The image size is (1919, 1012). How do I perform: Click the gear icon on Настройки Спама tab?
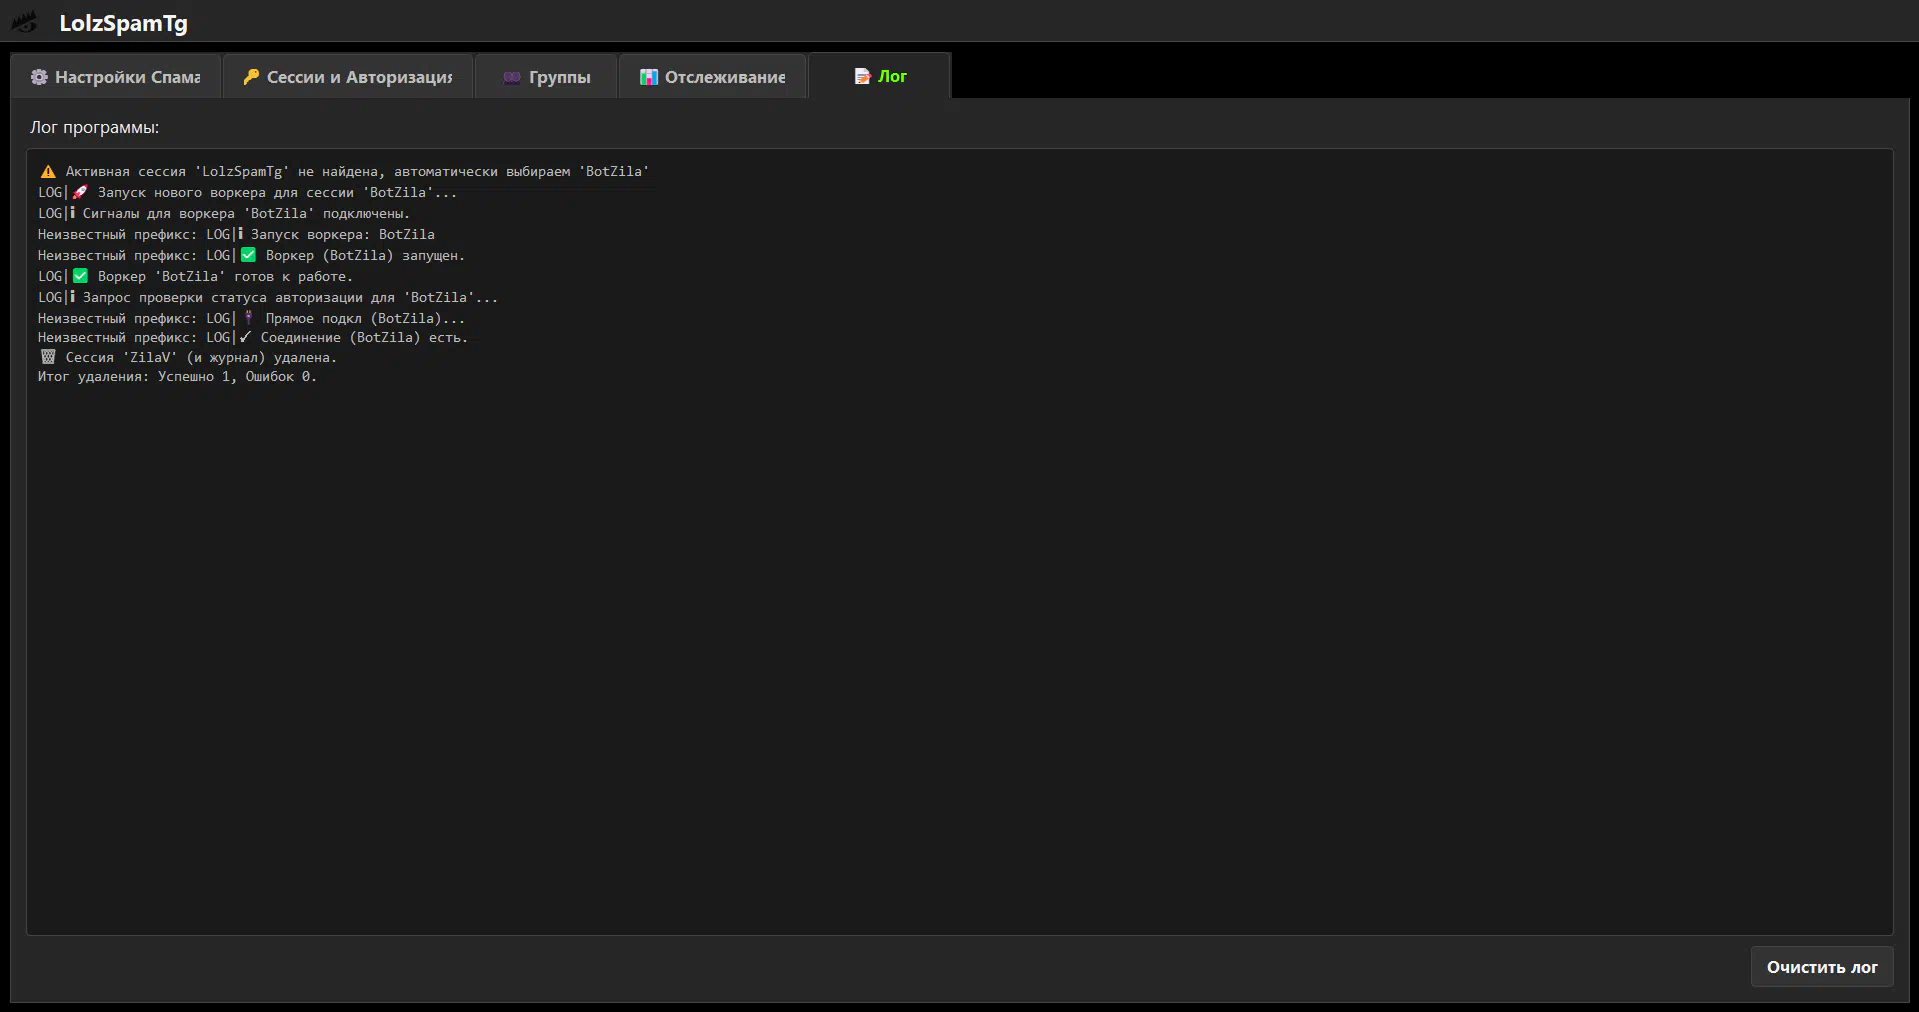pyautogui.click(x=39, y=77)
